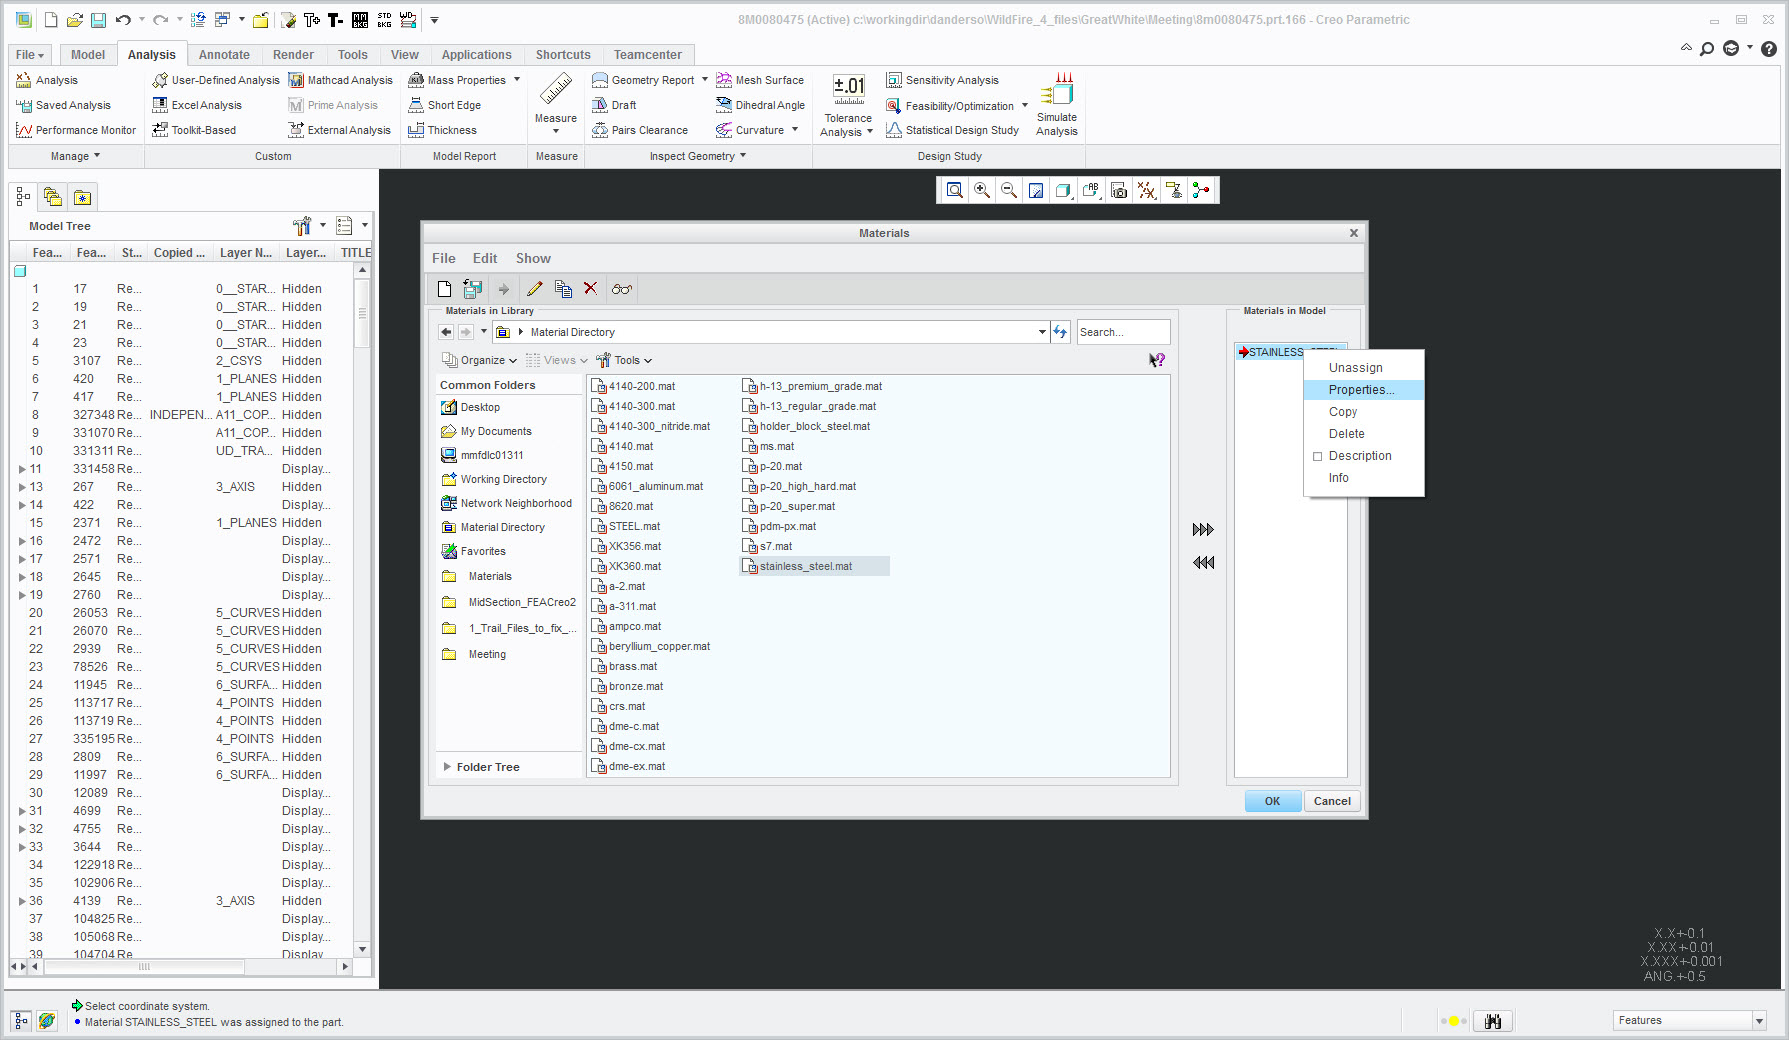1789x1040 pixels.
Task: Open the Tools dropdown in Materials dialog
Action: tap(624, 360)
